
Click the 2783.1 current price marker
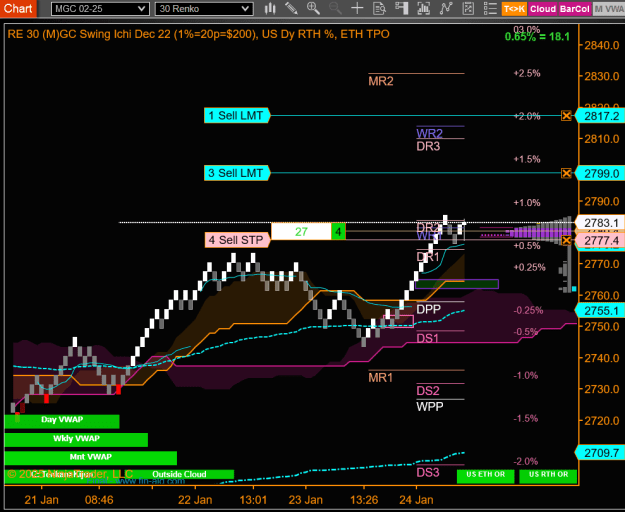(x=601, y=222)
